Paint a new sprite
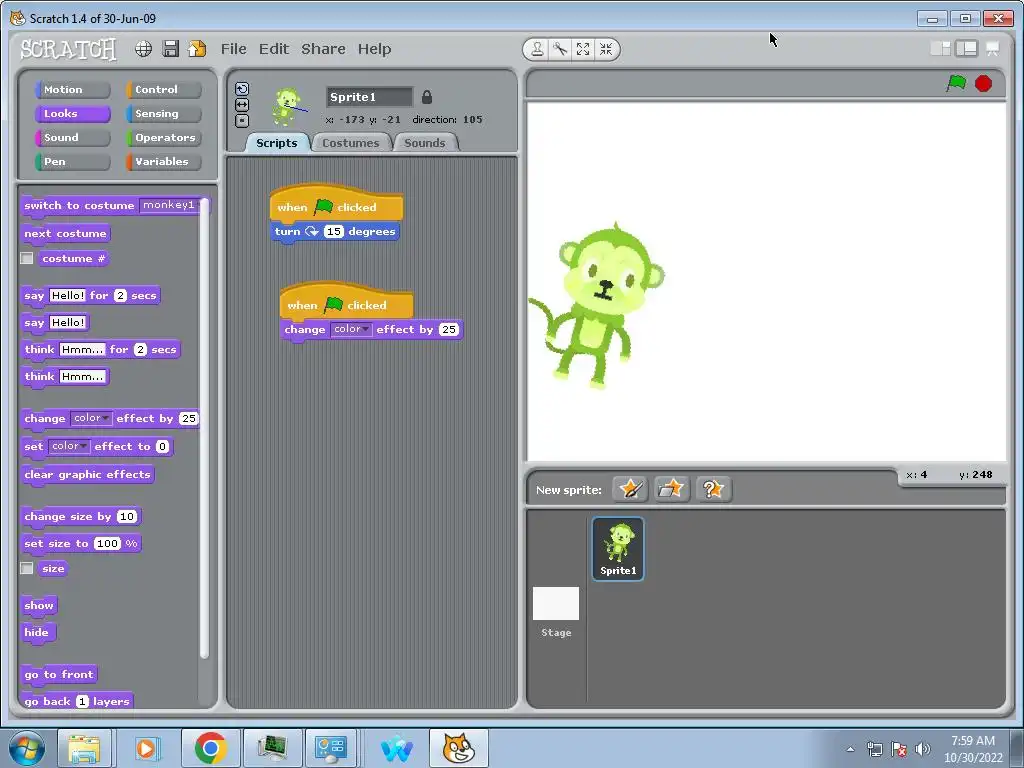1024x768 pixels. click(630, 488)
